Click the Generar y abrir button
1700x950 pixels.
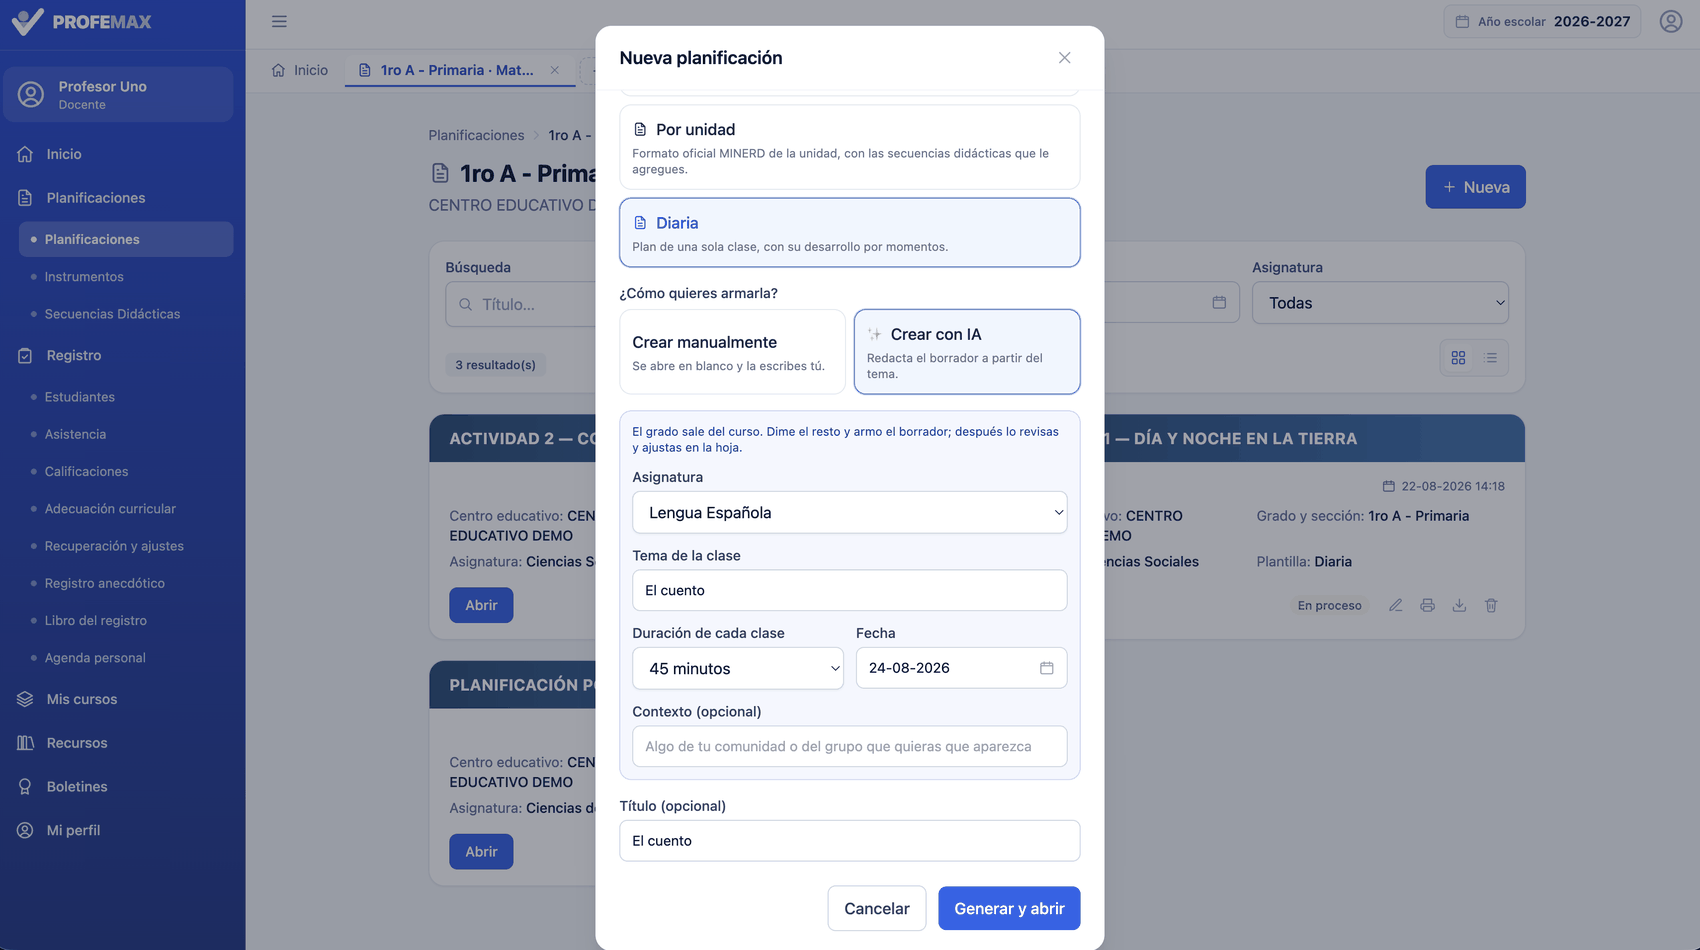[1009, 908]
